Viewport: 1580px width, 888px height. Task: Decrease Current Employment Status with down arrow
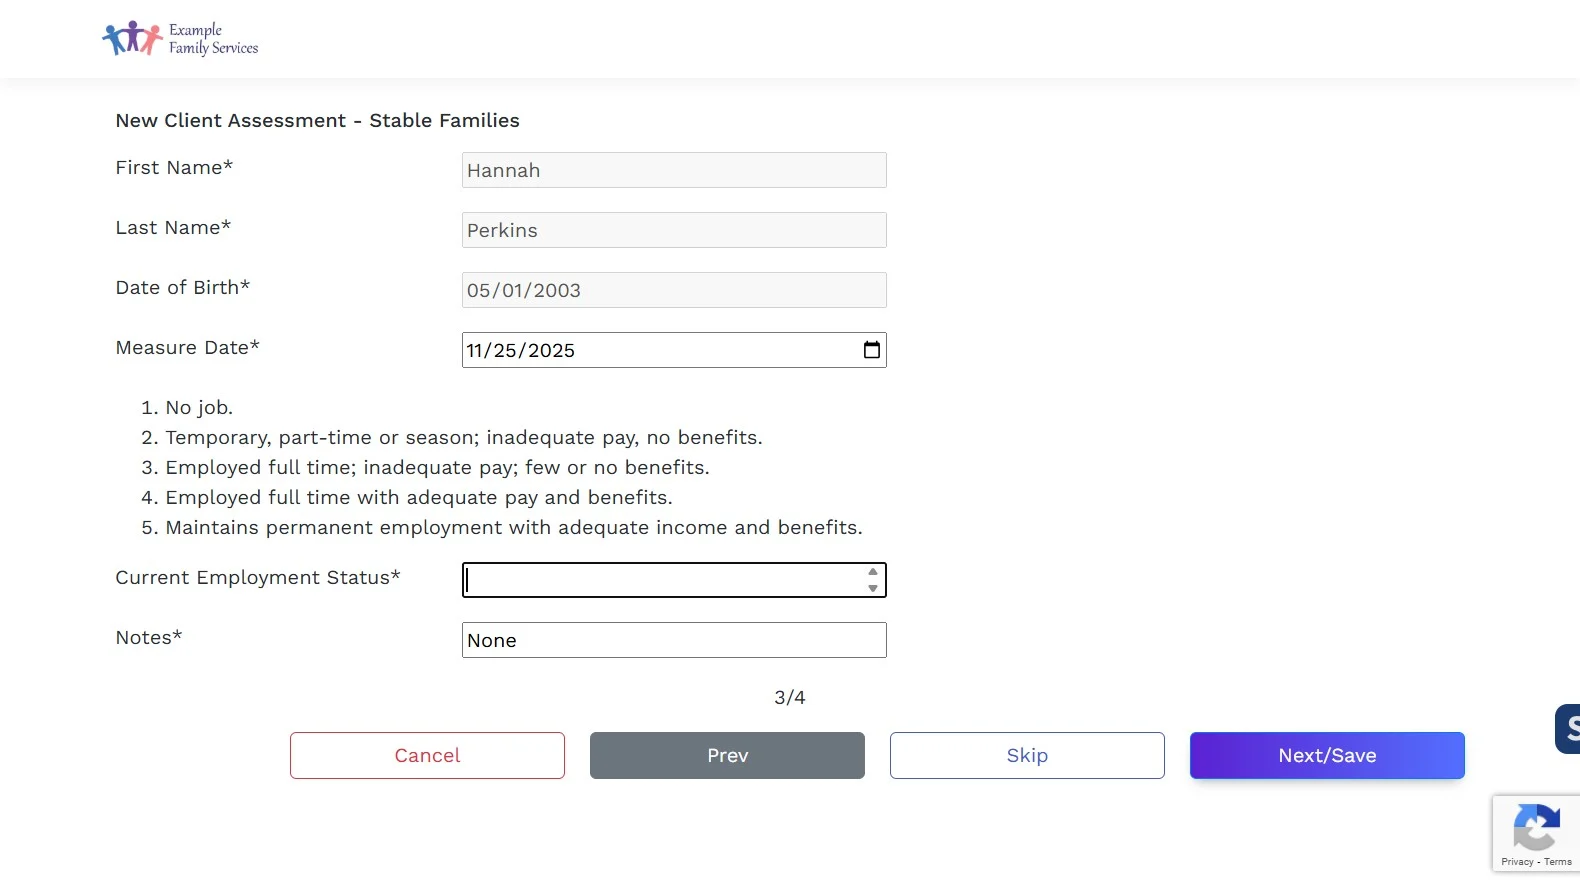tap(873, 588)
